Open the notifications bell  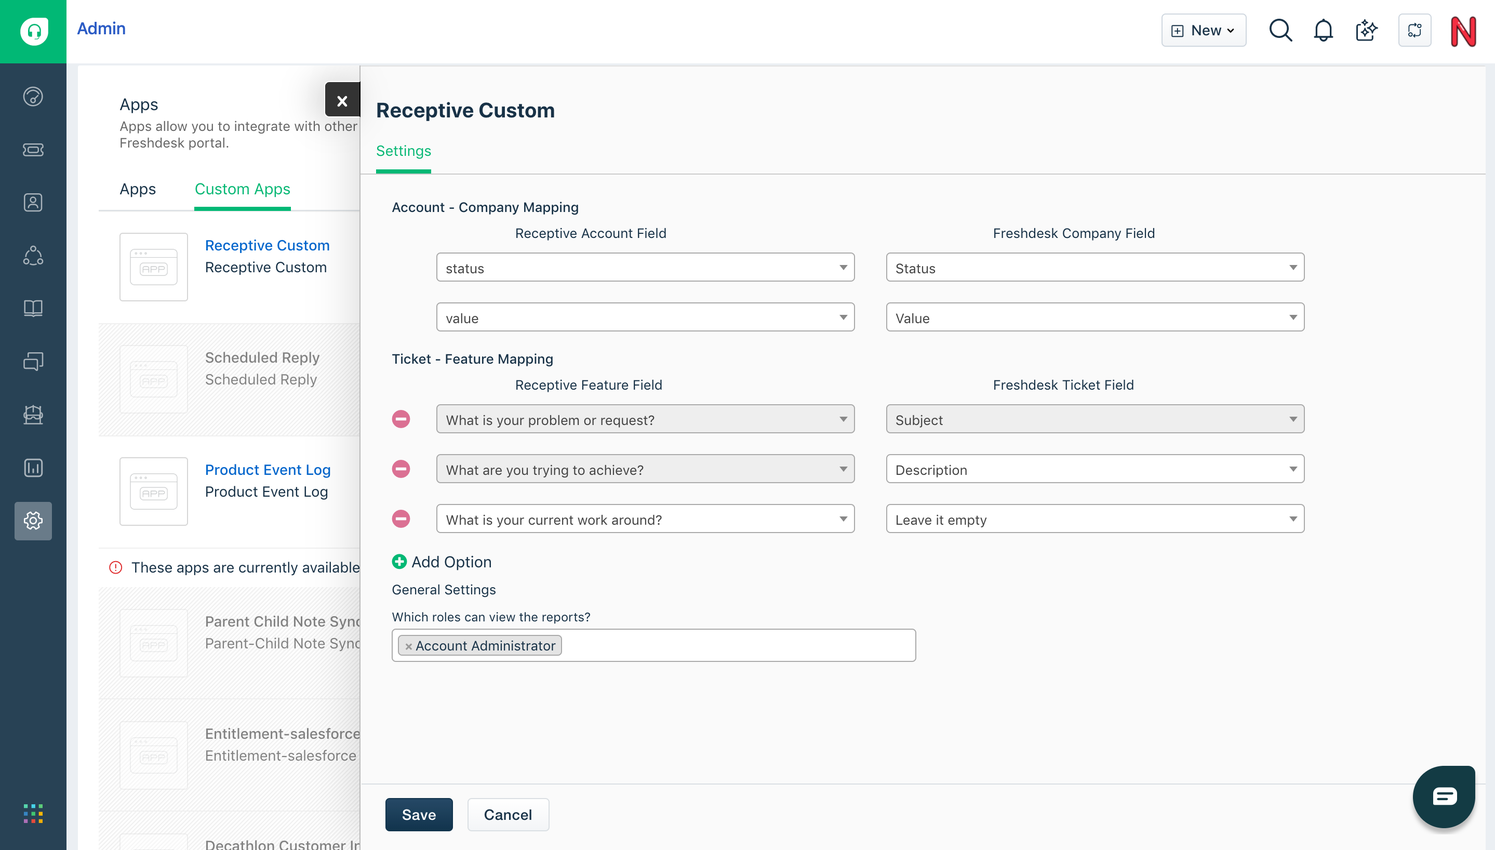pos(1323,30)
